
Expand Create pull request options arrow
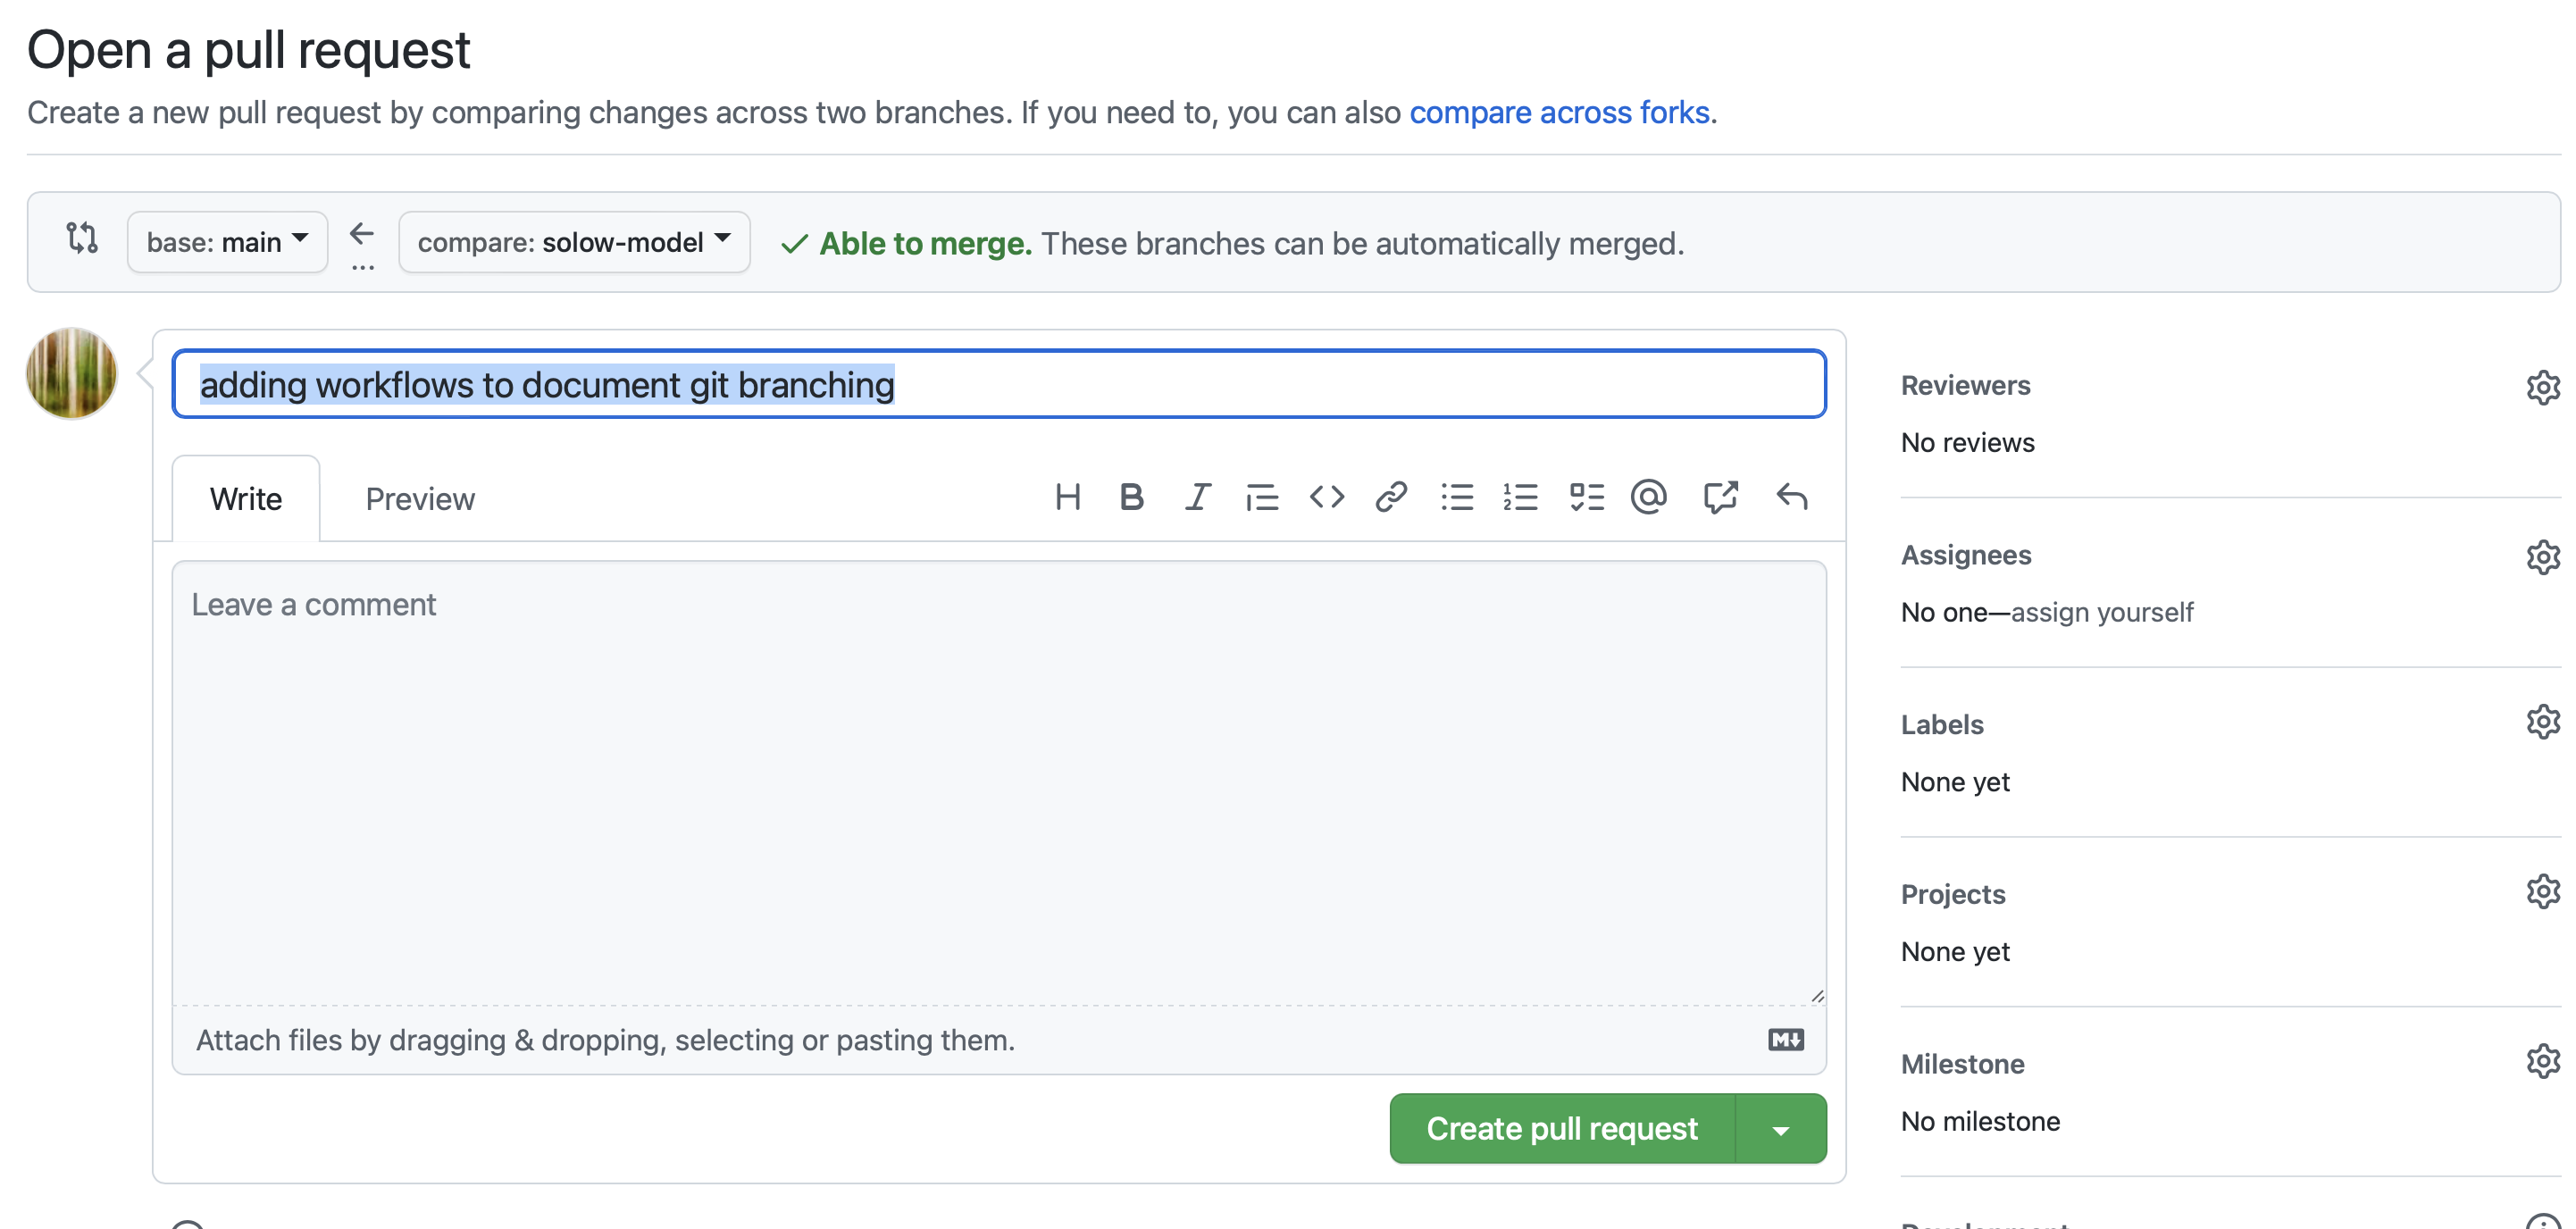pyautogui.click(x=1780, y=1129)
